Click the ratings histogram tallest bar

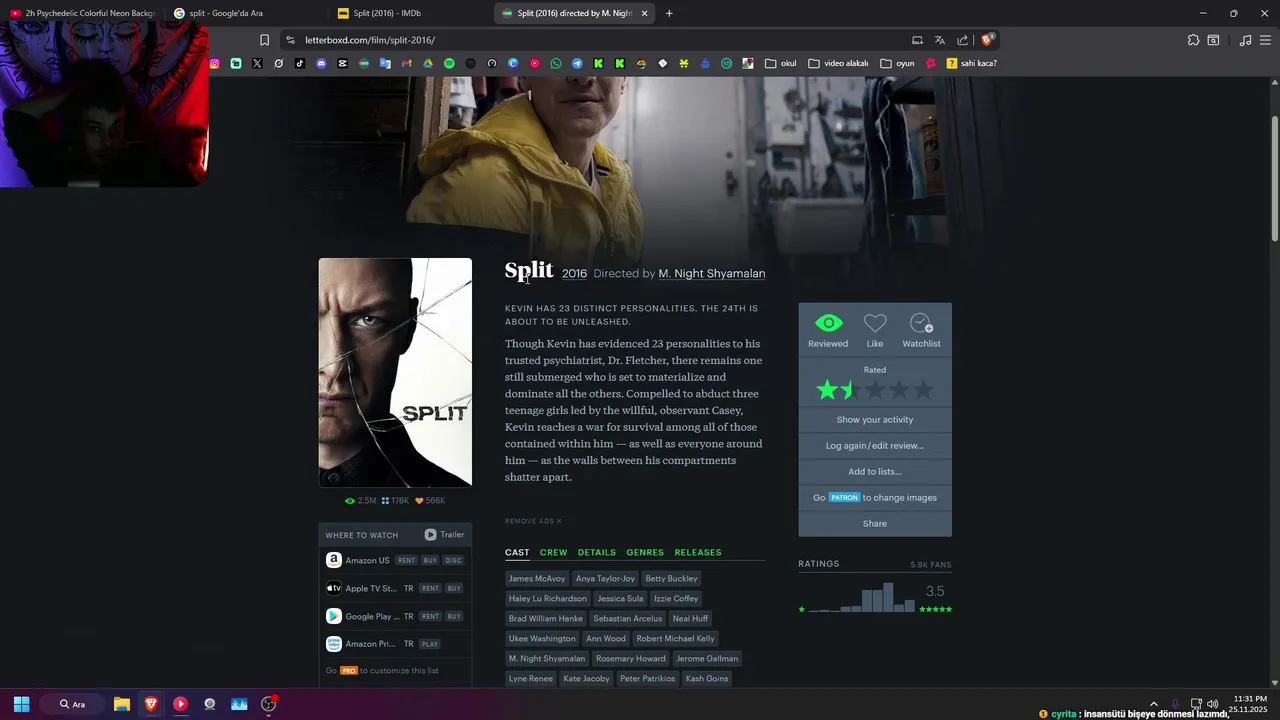pyautogui.click(x=888, y=597)
